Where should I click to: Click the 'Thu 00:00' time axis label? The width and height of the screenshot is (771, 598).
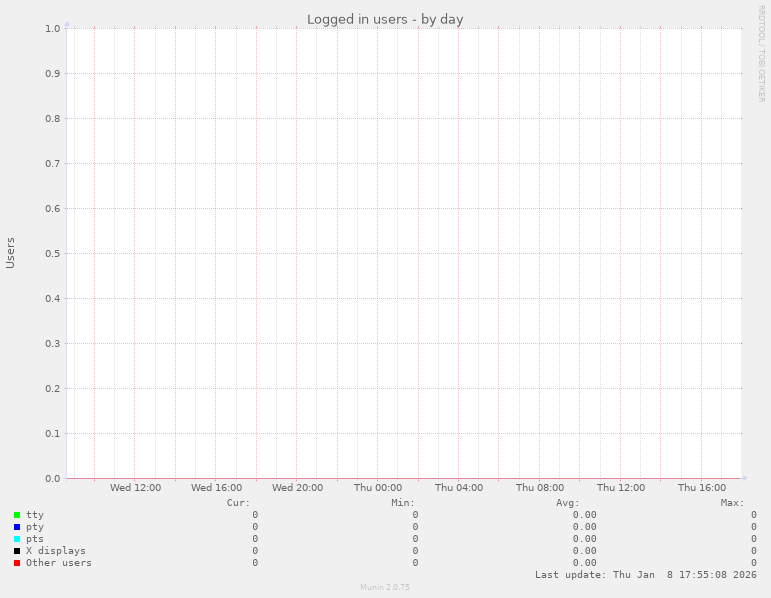coord(378,488)
